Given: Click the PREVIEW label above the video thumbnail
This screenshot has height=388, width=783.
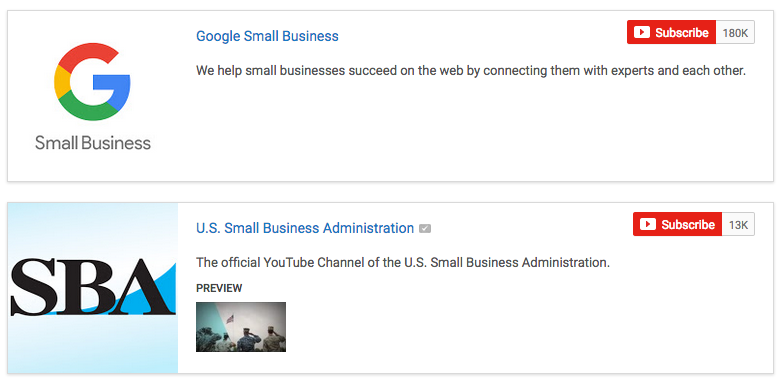Looking at the screenshot, I should pos(219,289).
